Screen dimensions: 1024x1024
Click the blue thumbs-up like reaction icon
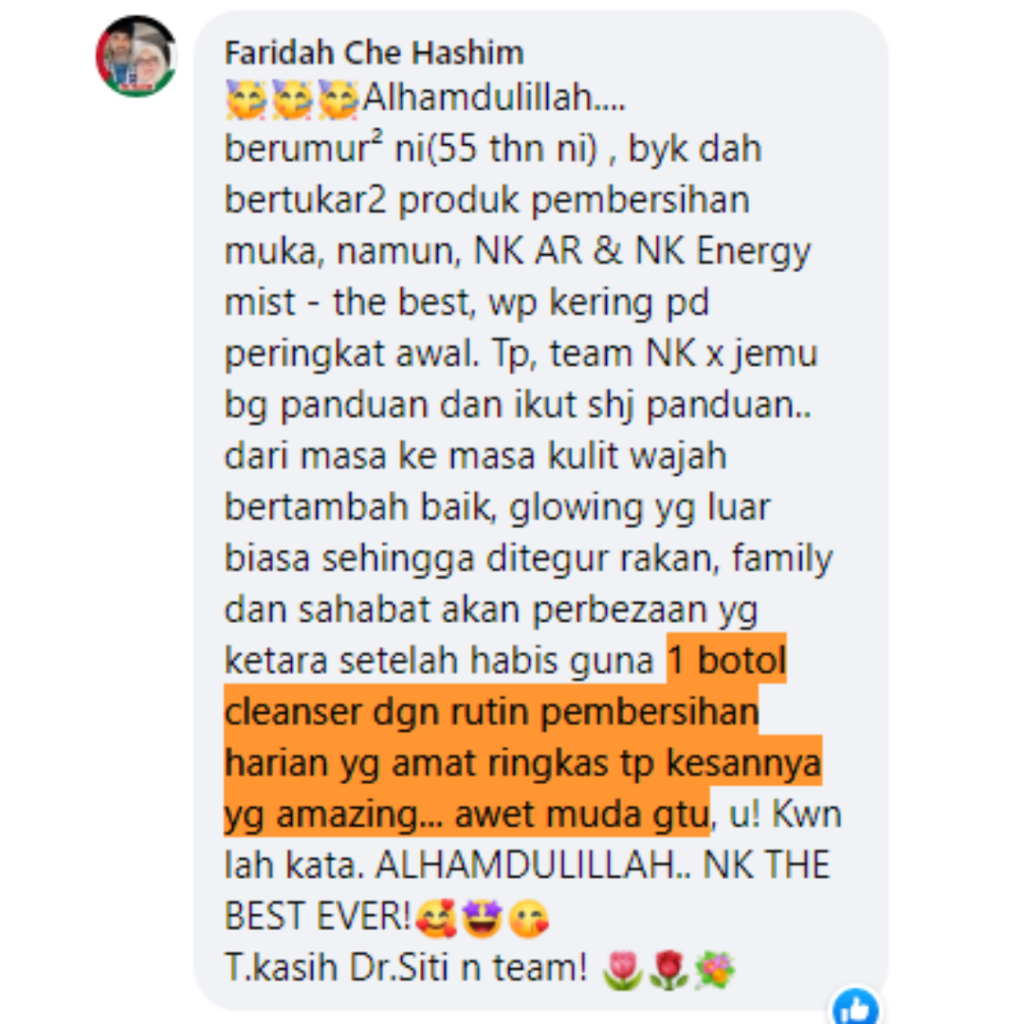(x=856, y=1006)
